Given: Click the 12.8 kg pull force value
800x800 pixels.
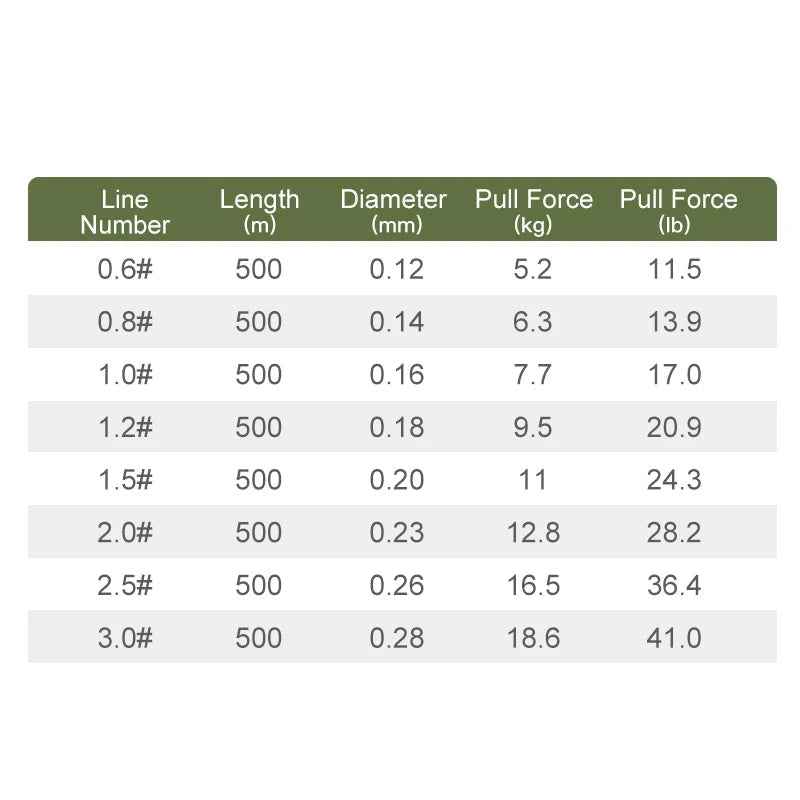Looking at the screenshot, I should (534, 533).
